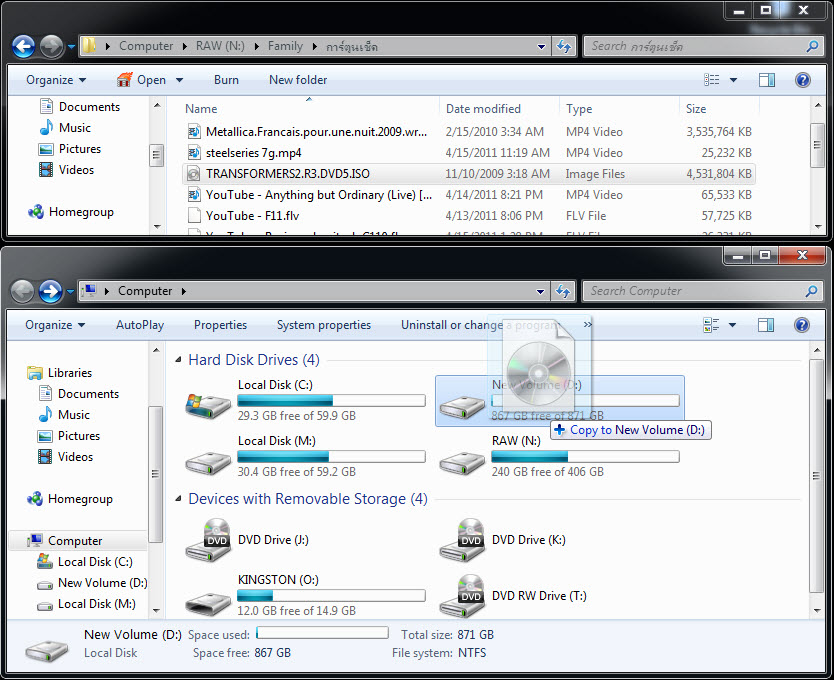Expand view options arrow in top window

[733, 80]
